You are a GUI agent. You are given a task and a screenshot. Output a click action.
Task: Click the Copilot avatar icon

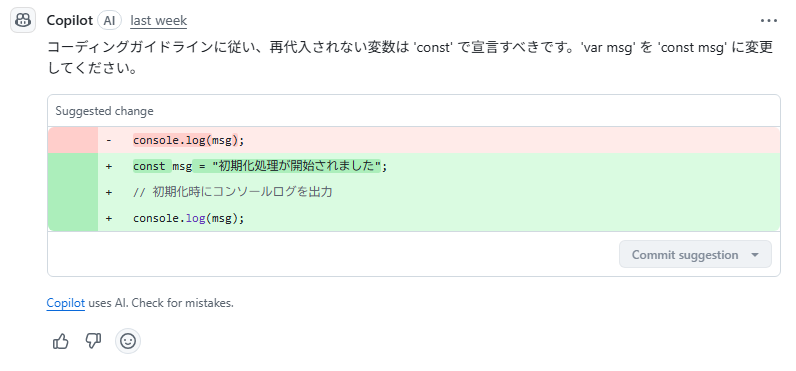coord(23,20)
